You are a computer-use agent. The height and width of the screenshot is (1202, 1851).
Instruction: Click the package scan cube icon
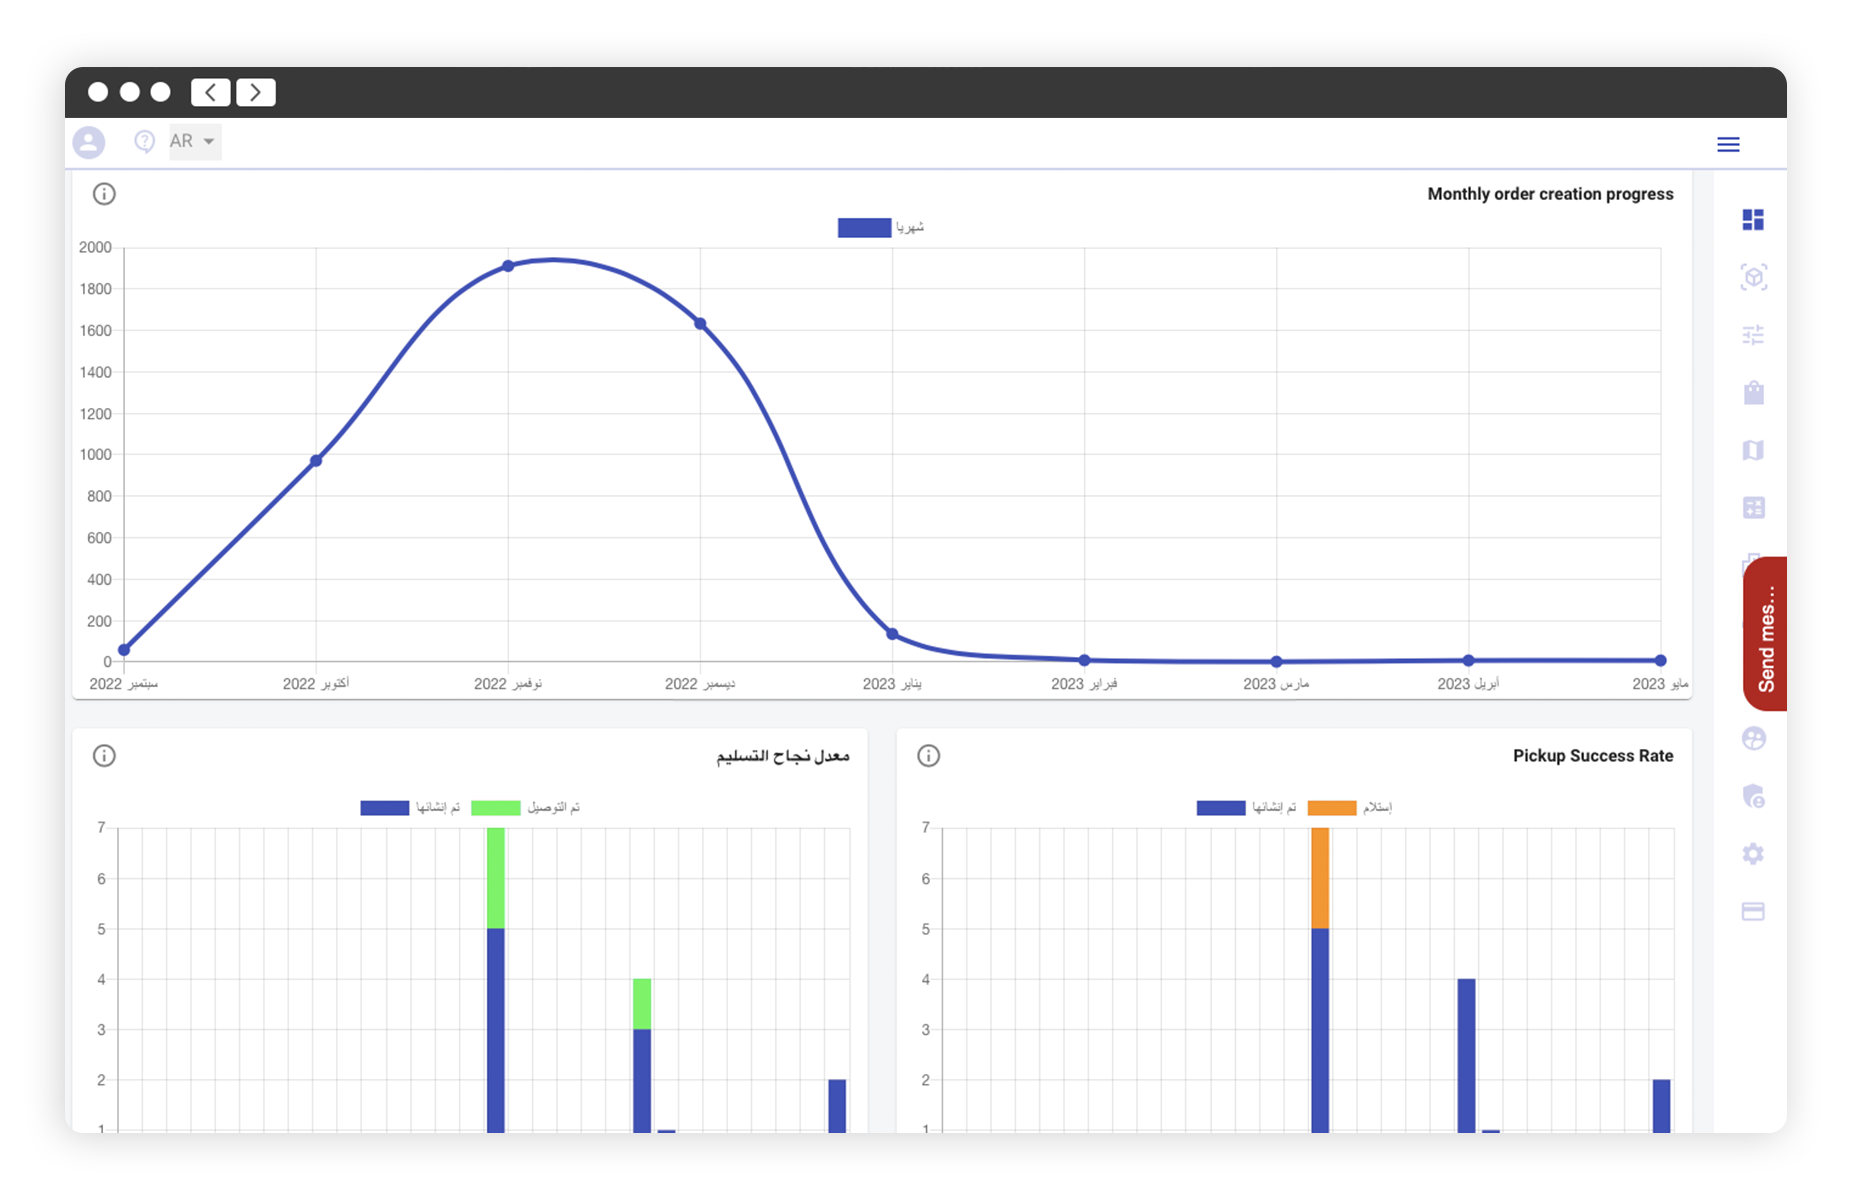pyautogui.click(x=1752, y=277)
